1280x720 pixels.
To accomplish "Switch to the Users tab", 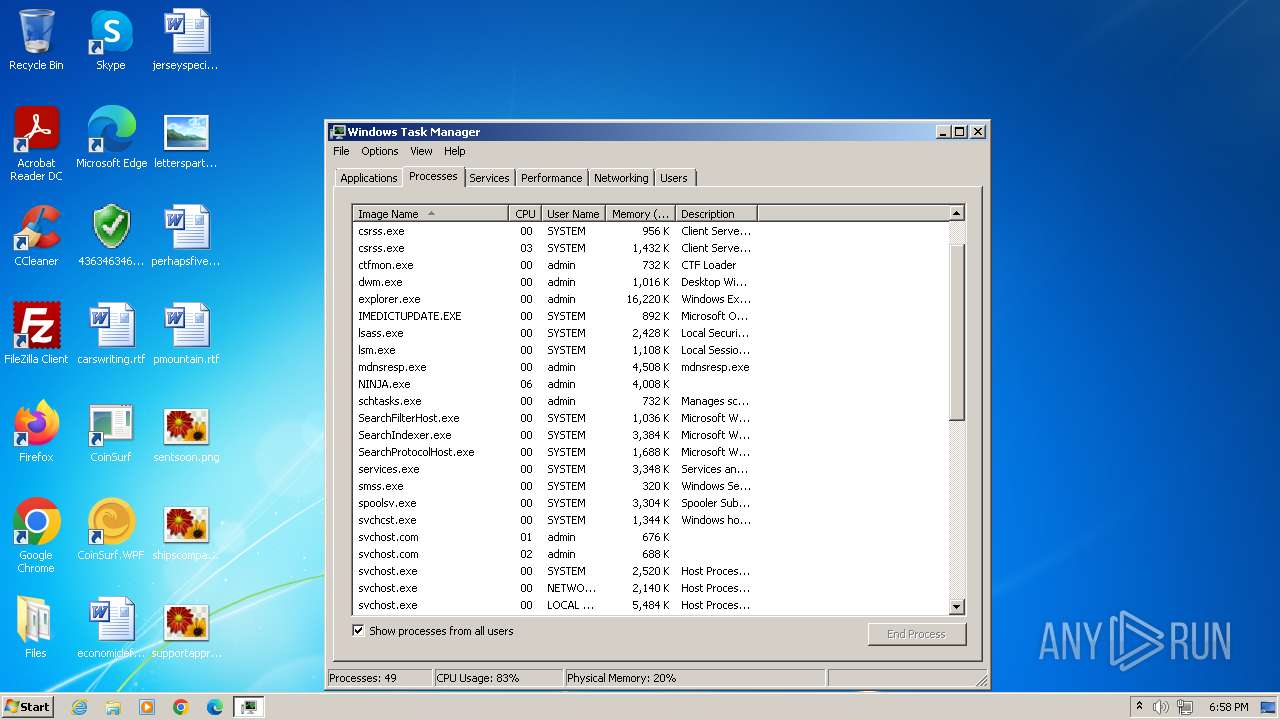I will click(674, 178).
